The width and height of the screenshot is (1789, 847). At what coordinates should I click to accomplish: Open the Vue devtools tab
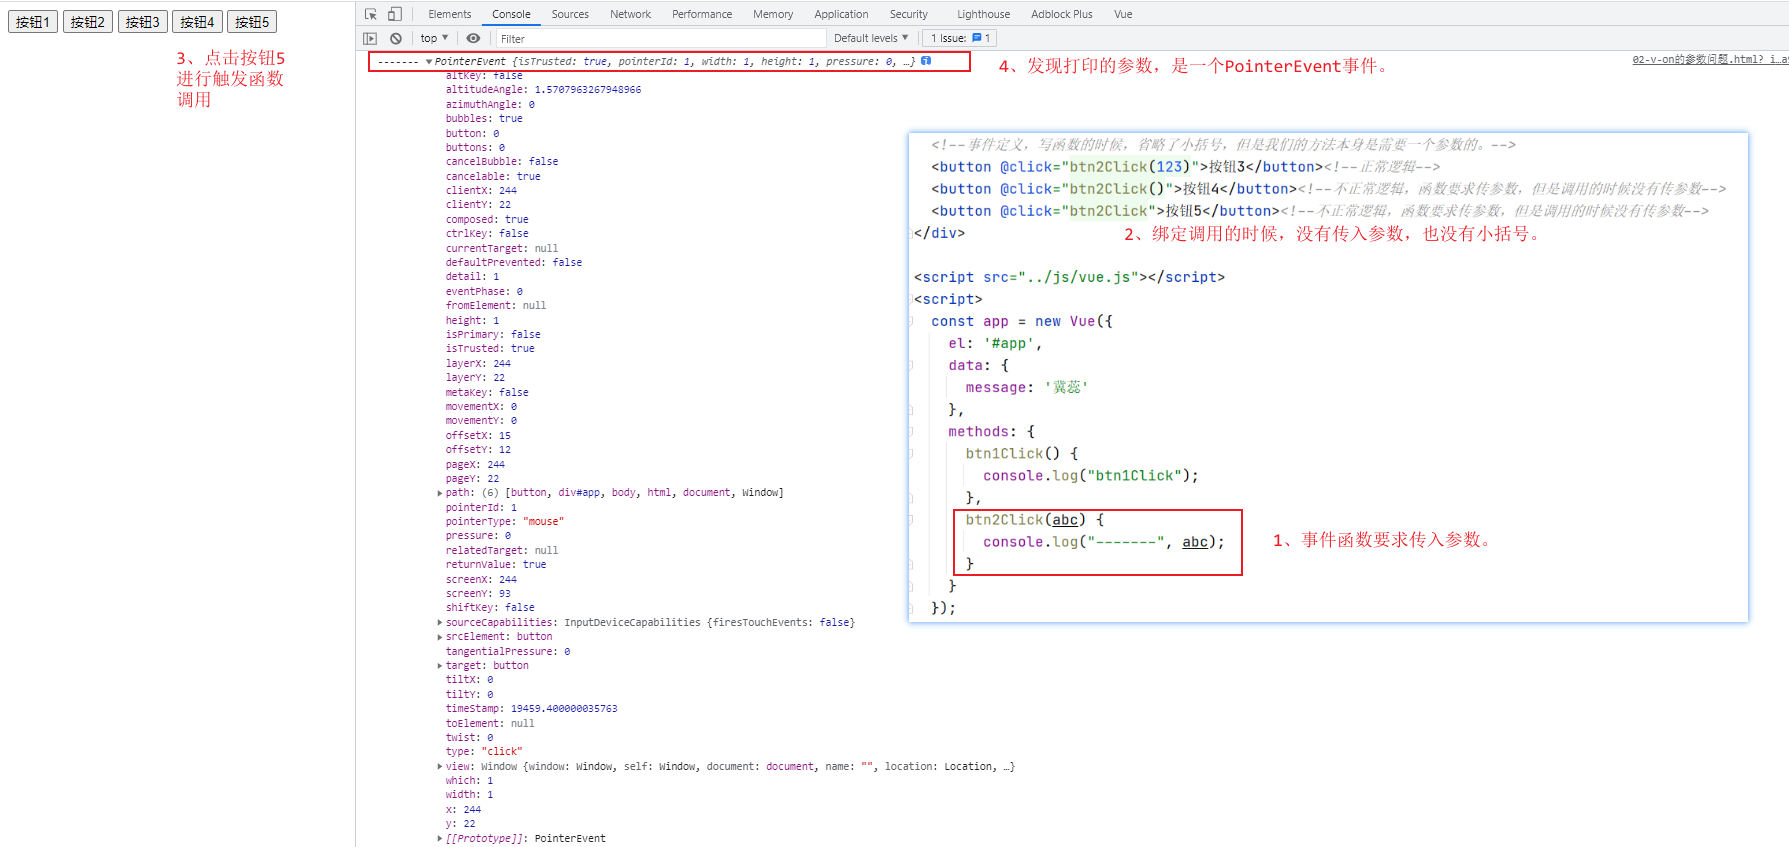click(x=1123, y=14)
